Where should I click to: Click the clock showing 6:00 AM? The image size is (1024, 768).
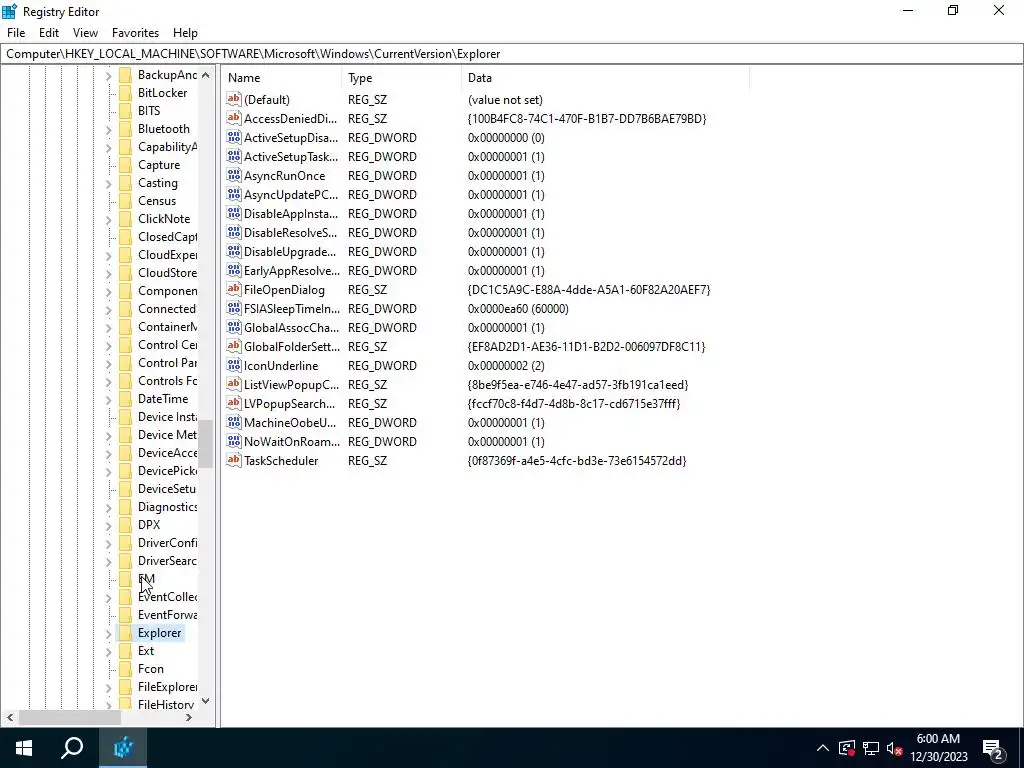938,739
